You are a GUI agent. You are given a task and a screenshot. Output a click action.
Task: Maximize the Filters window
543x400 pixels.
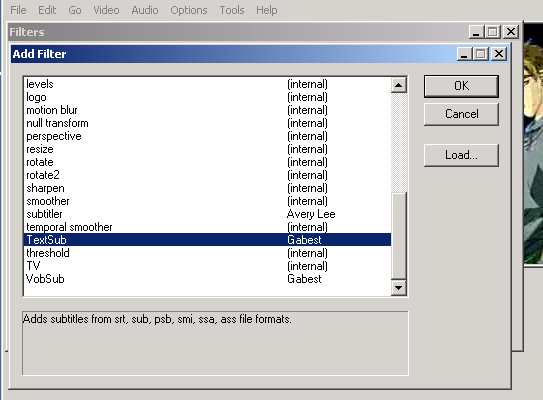coord(493,32)
